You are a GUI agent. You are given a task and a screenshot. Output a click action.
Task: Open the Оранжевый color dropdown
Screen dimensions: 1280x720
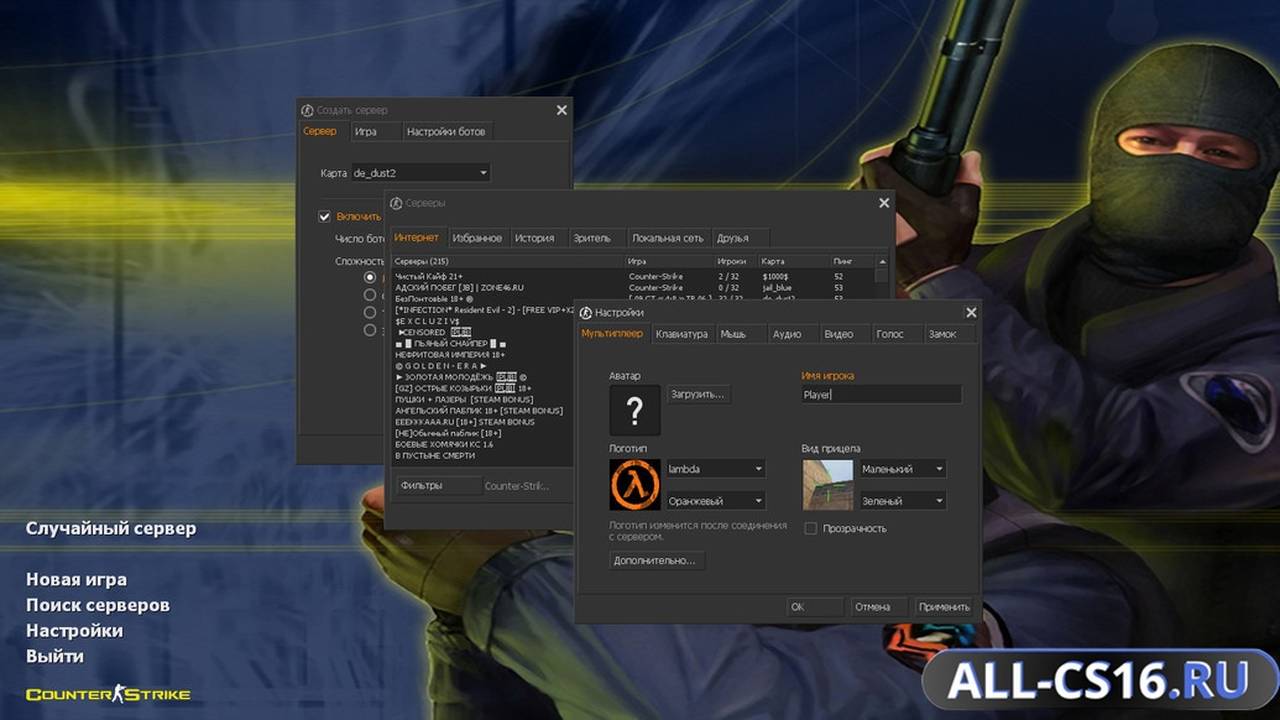(x=716, y=500)
